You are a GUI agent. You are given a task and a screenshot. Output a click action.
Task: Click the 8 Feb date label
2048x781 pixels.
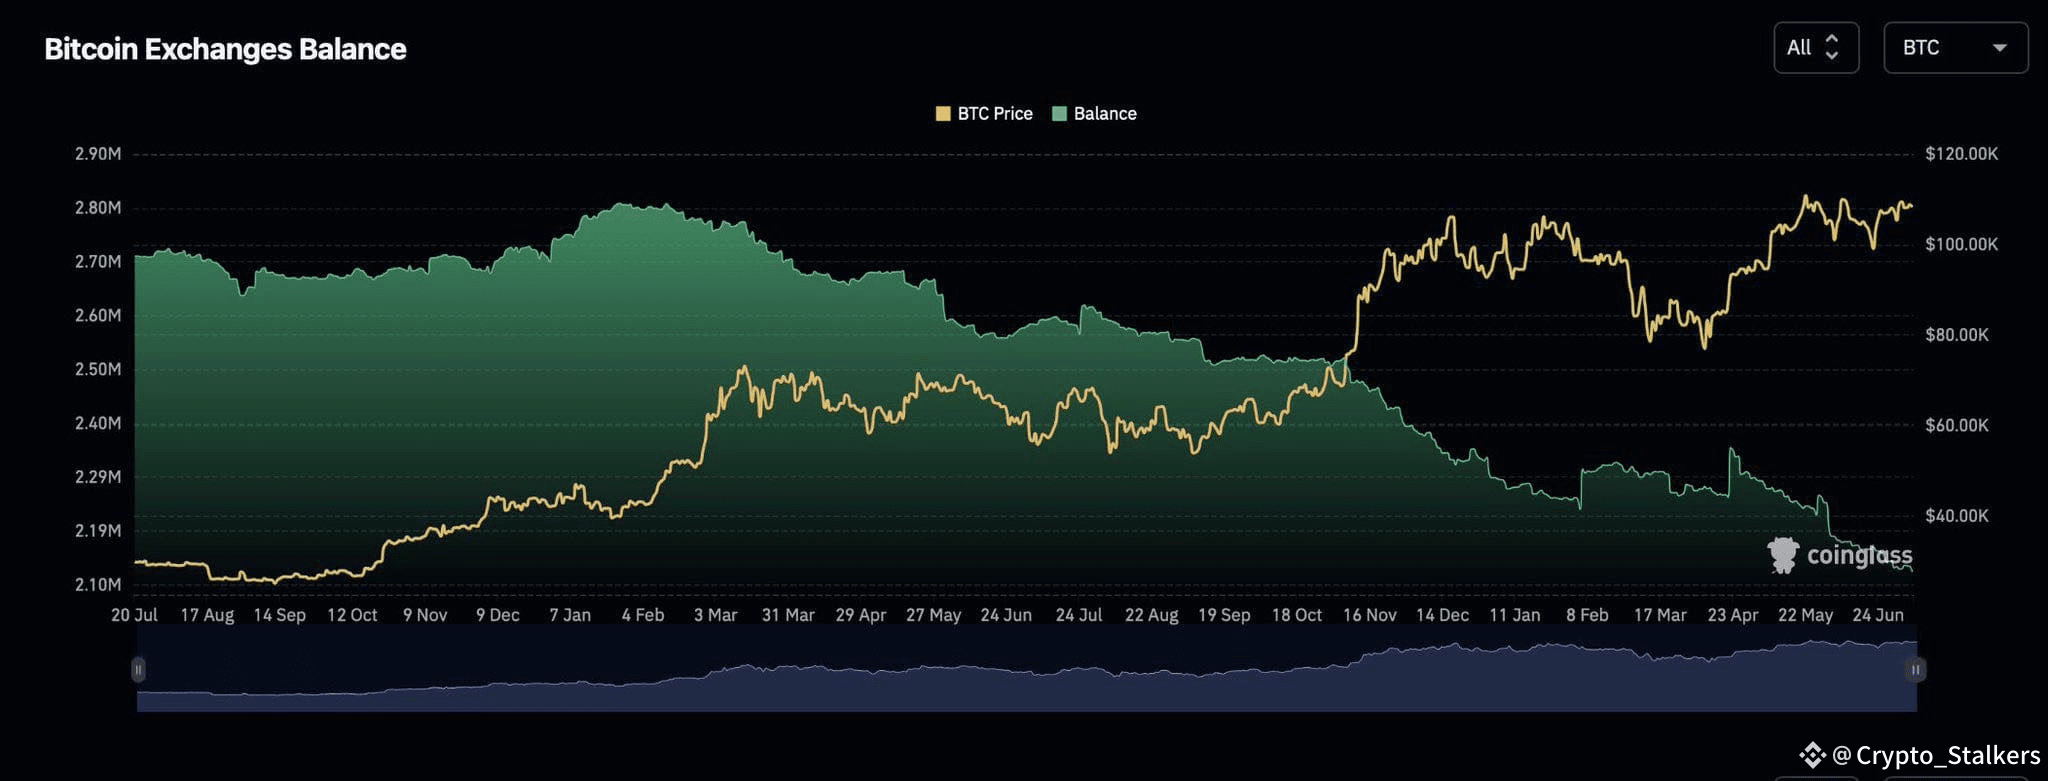click(x=1588, y=615)
